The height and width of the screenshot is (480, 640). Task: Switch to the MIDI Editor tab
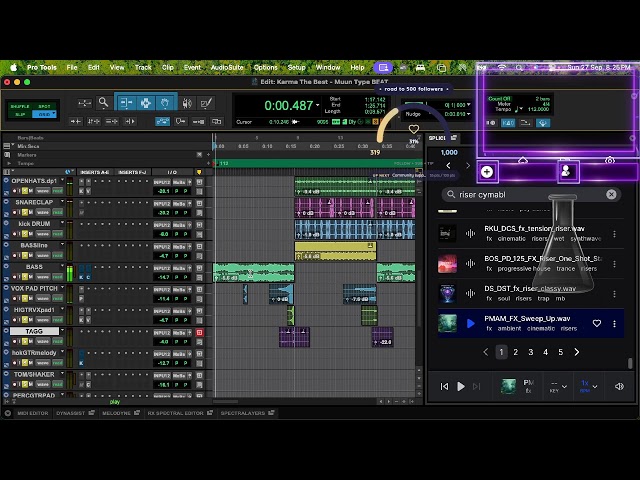coord(33,413)
